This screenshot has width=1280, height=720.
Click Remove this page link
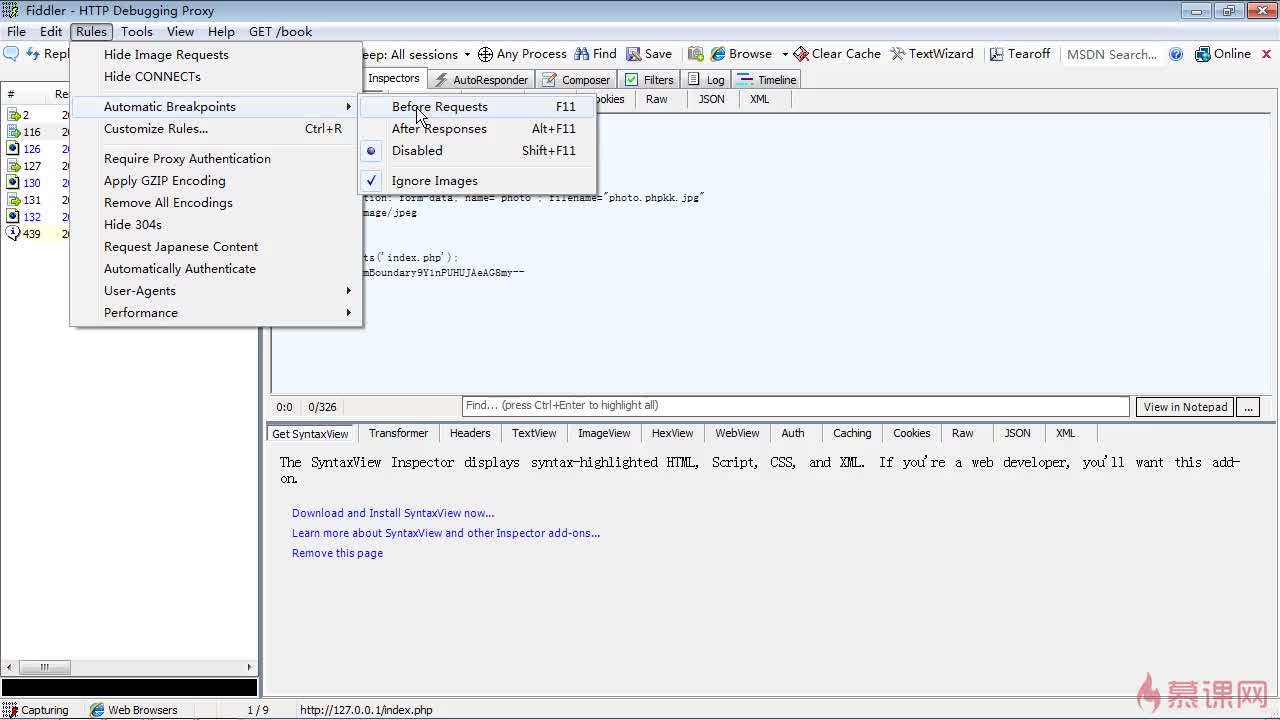click(337, 553)
